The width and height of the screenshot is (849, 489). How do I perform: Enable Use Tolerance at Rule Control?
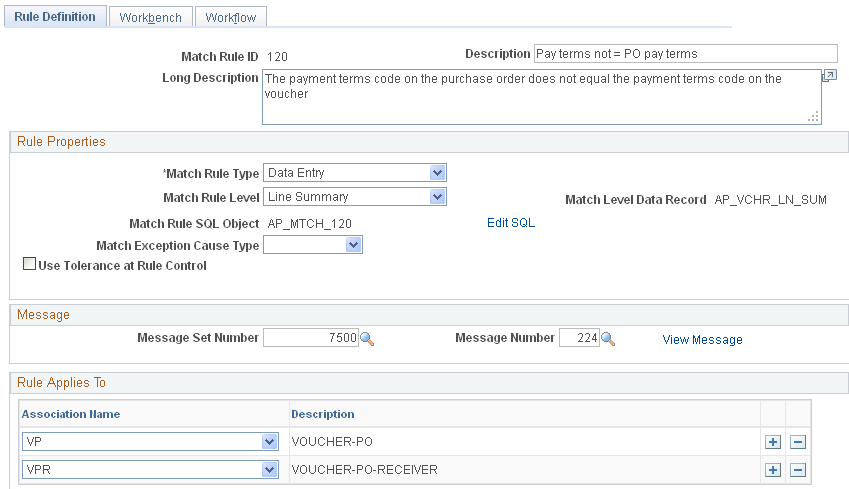[x=29, y=264]
